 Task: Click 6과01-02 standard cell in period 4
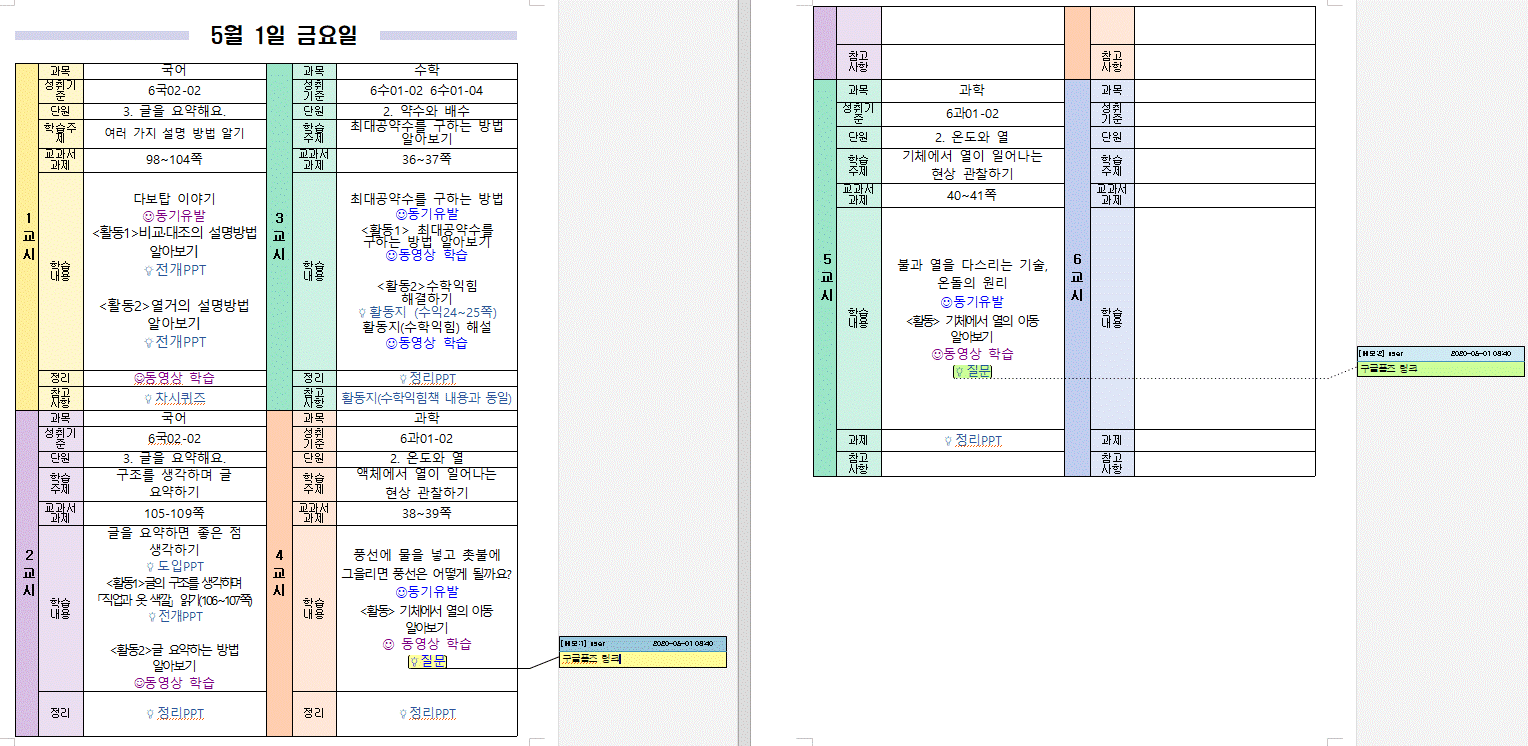point(427,438)
